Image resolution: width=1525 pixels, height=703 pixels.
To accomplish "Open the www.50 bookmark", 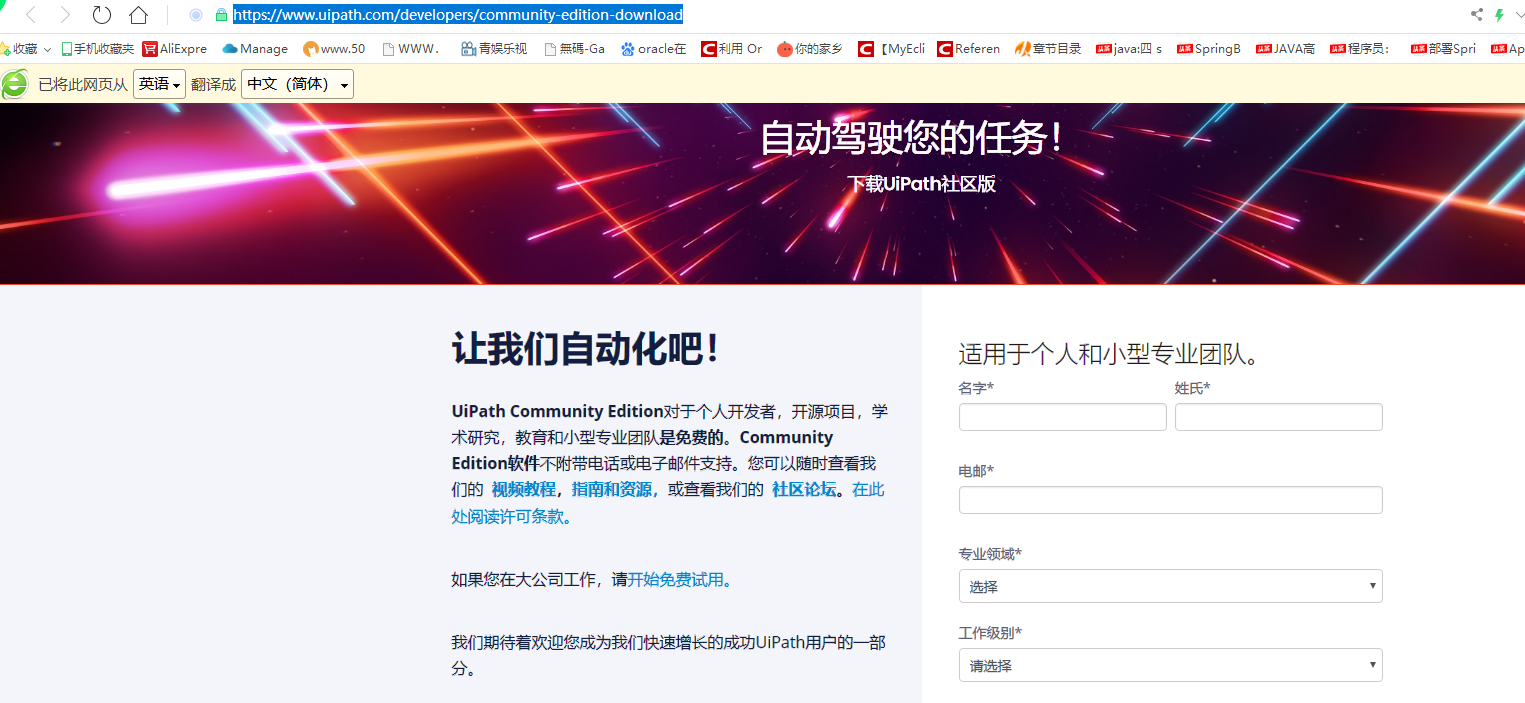I will [334, 48].
